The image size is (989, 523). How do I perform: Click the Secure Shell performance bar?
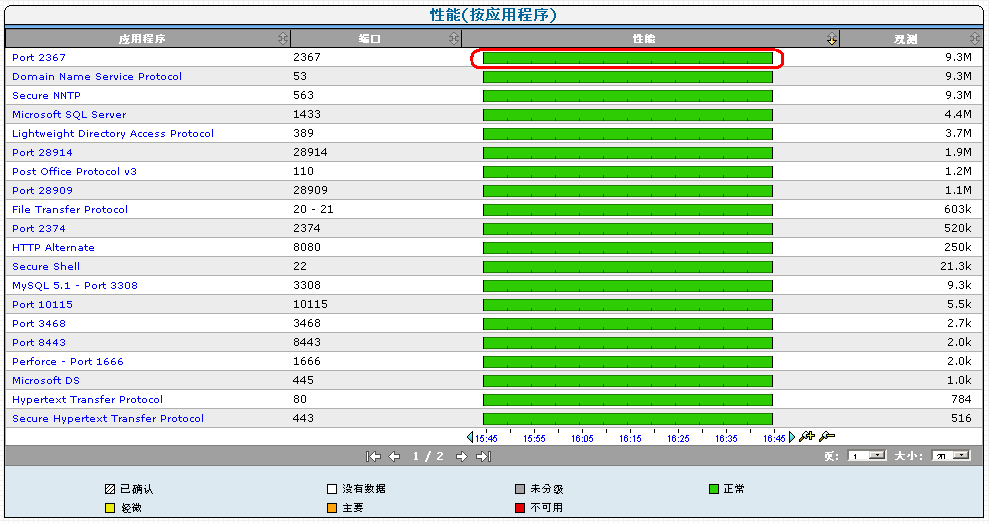(628, 267)
